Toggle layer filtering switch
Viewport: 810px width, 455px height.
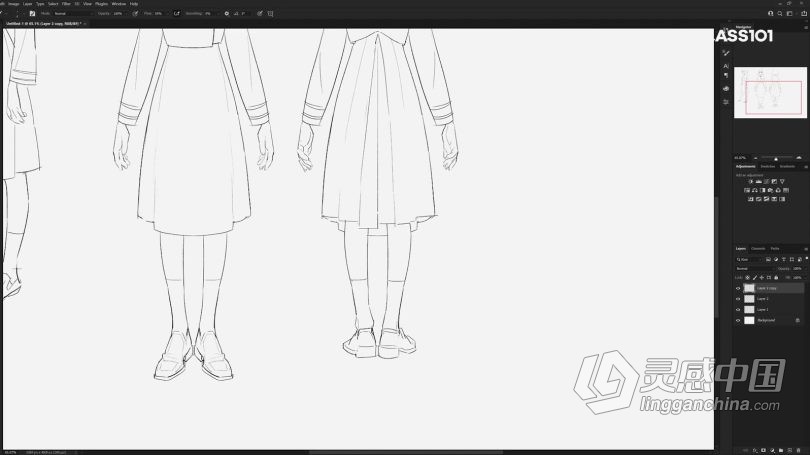click(806, 258)
